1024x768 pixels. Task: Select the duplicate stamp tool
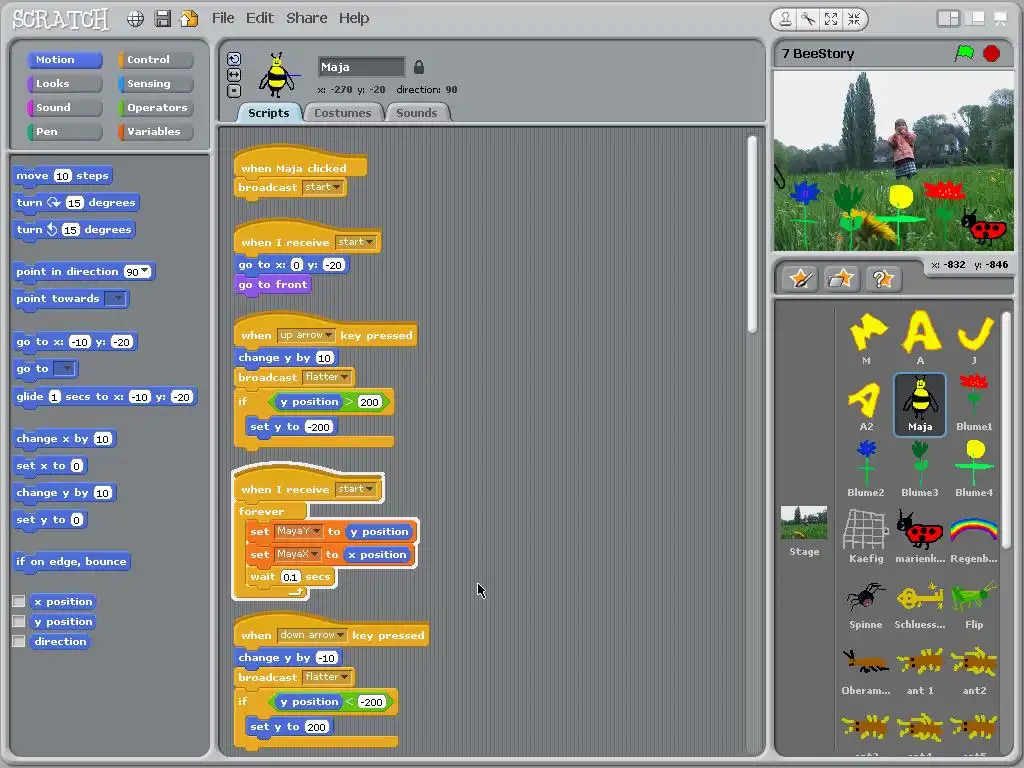pyautogui.click(x=785, y=20)
